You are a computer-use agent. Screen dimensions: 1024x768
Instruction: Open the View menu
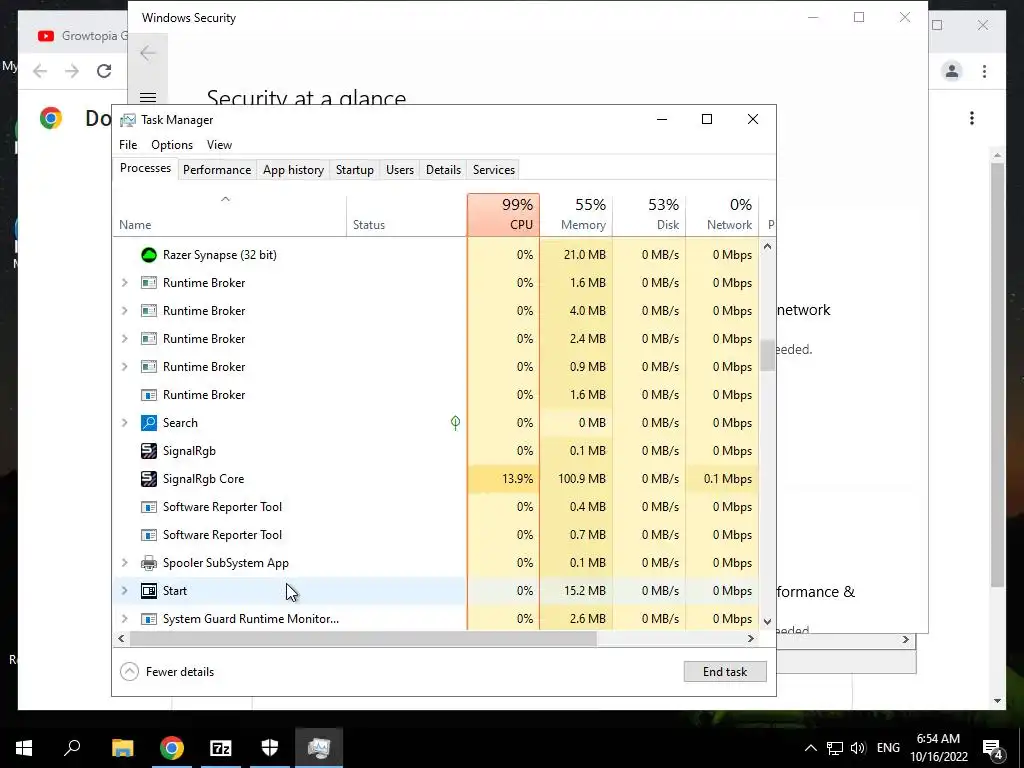[x=219, y=145]
